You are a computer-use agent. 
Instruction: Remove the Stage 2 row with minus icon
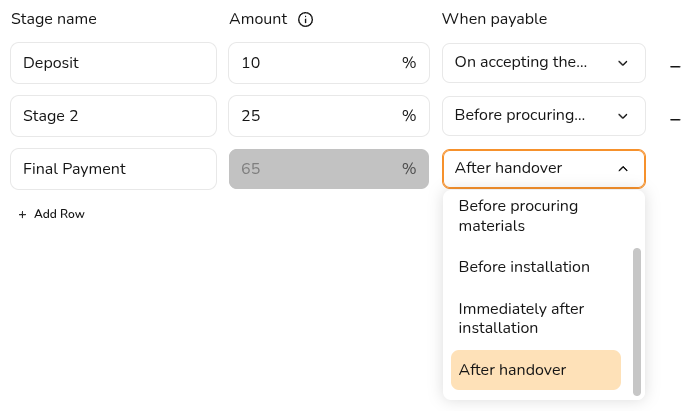[x=676, y=117]
